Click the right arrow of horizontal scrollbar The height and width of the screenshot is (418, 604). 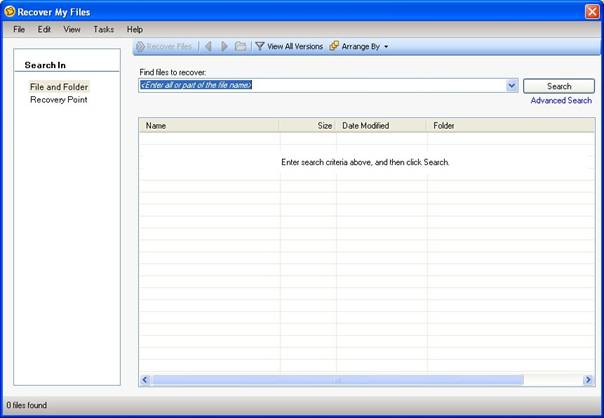pyautogui.click(x=588, y=380)
